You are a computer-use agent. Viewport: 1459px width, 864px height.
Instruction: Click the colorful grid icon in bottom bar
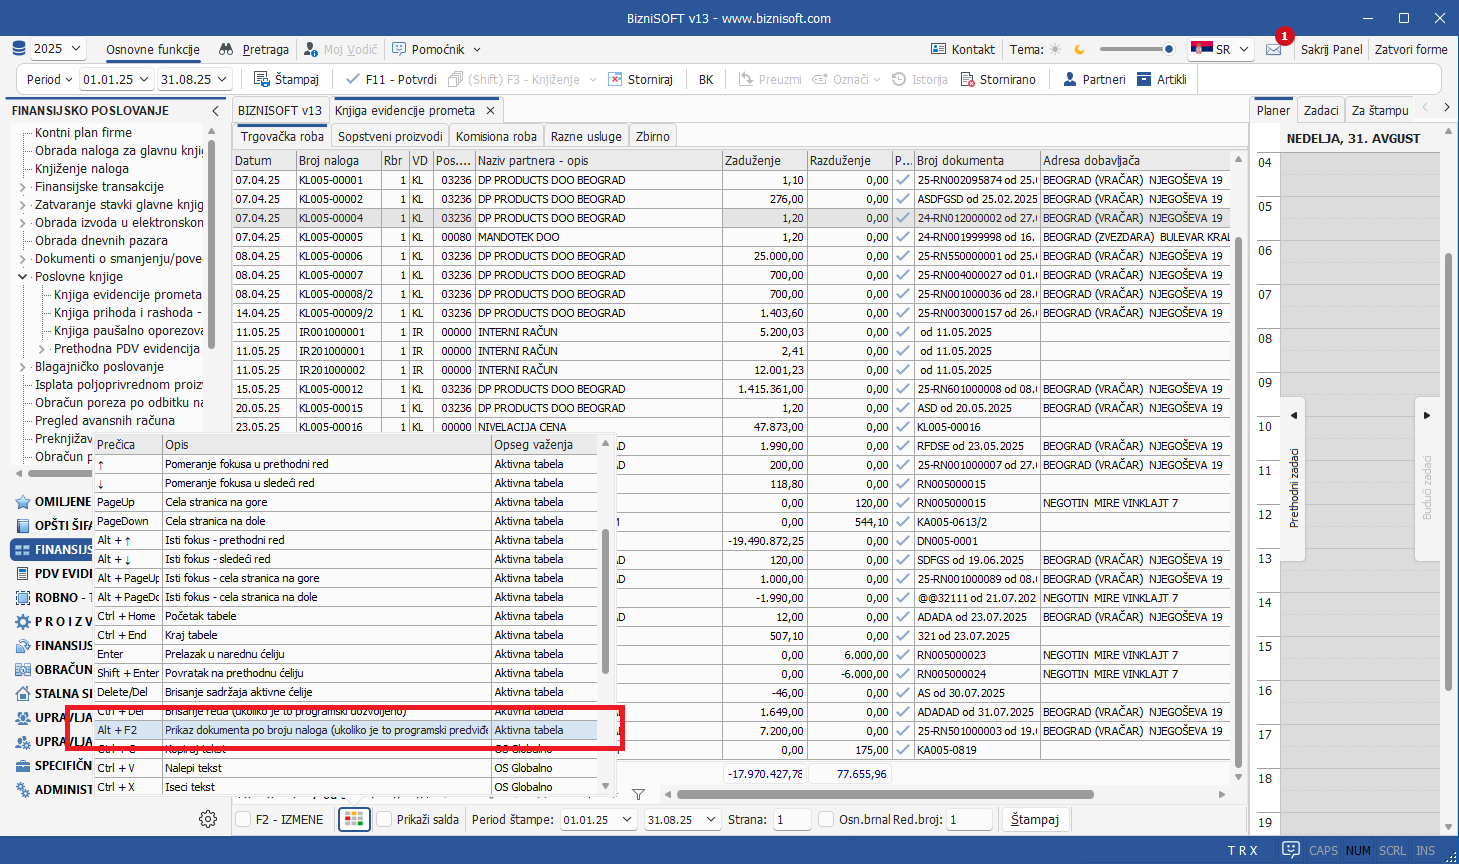pyautogui.click(x=354, y=819)
